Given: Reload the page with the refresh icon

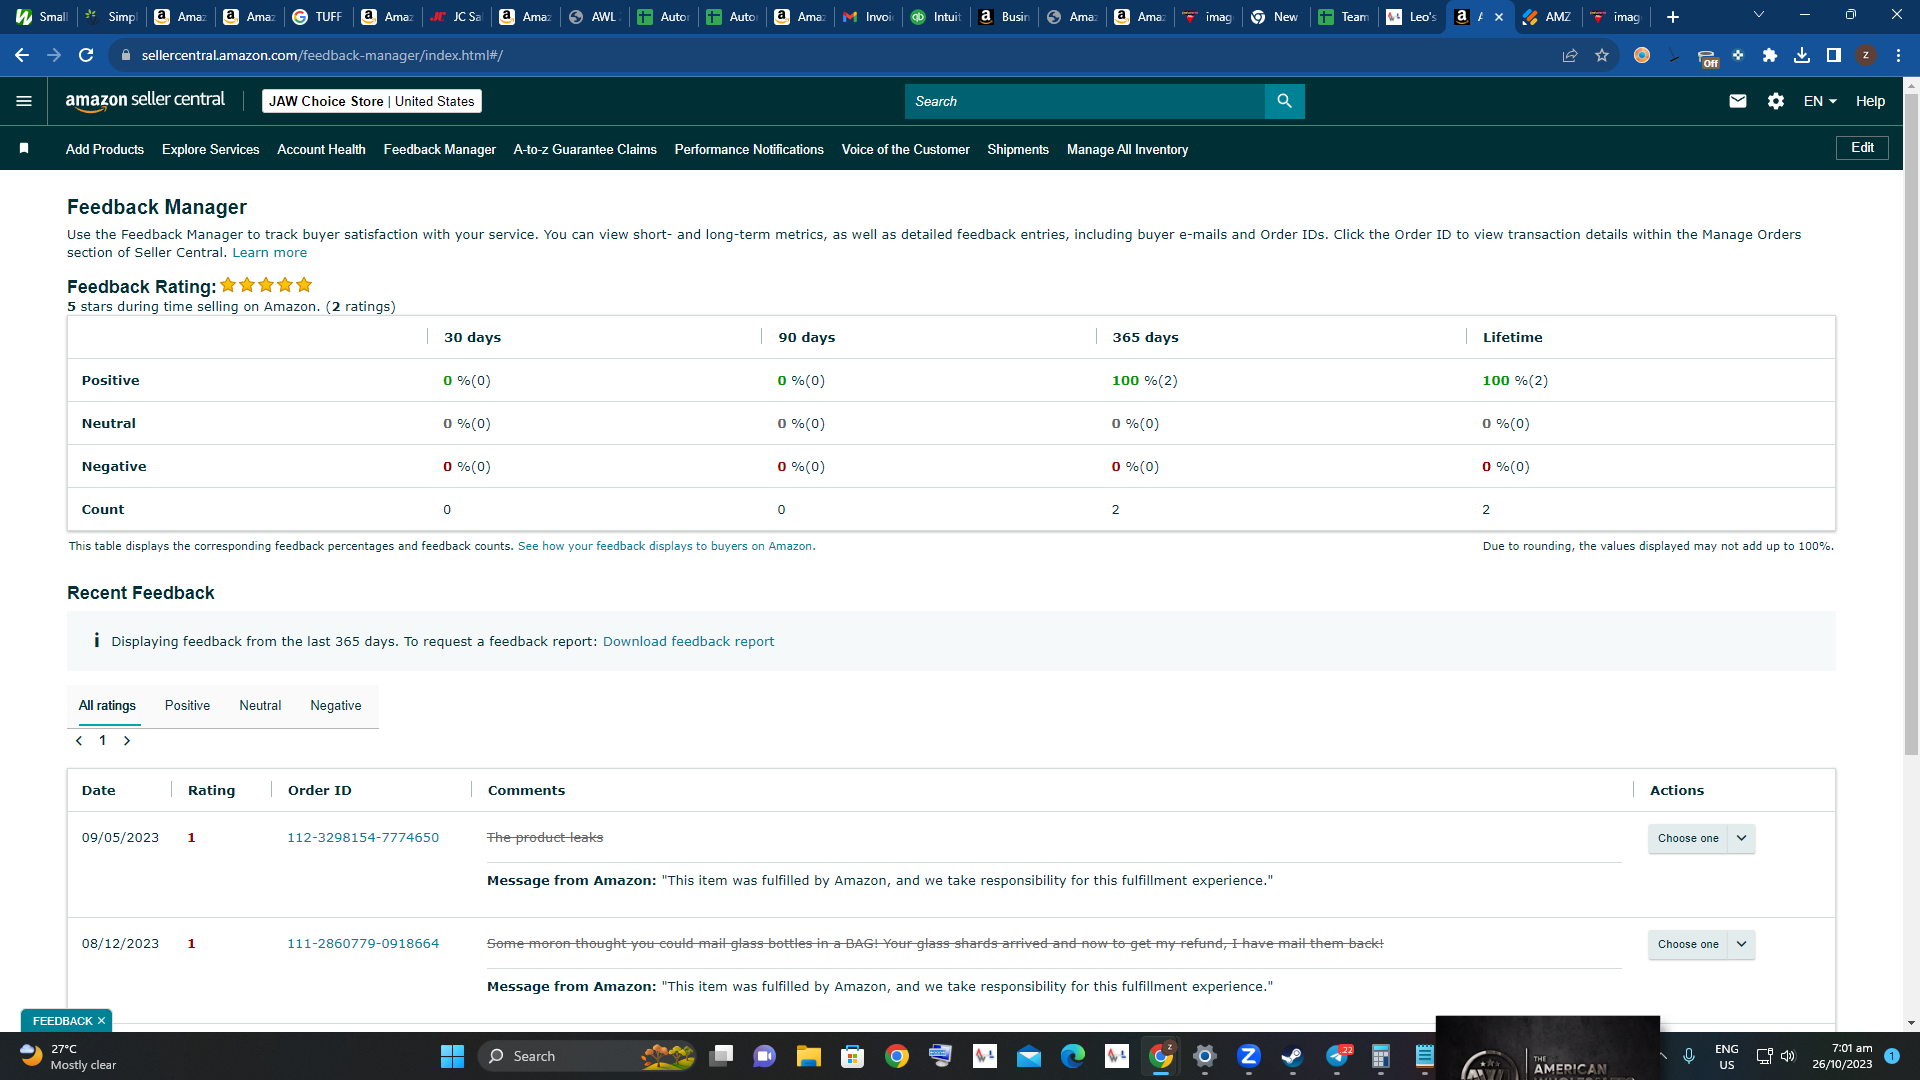Looking at the screenshot, I should (x=86, y=55).
